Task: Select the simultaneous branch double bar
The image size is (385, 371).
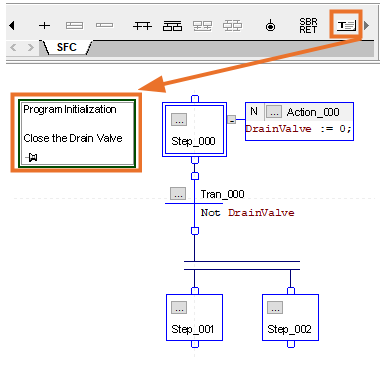Action: pyautogui.click(x=242, y=265)
